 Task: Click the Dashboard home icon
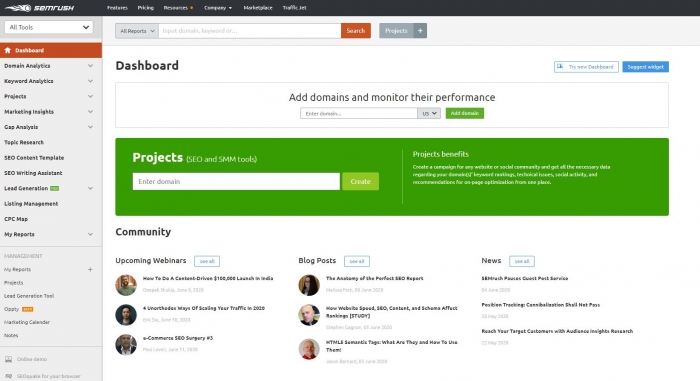point(8,50)
